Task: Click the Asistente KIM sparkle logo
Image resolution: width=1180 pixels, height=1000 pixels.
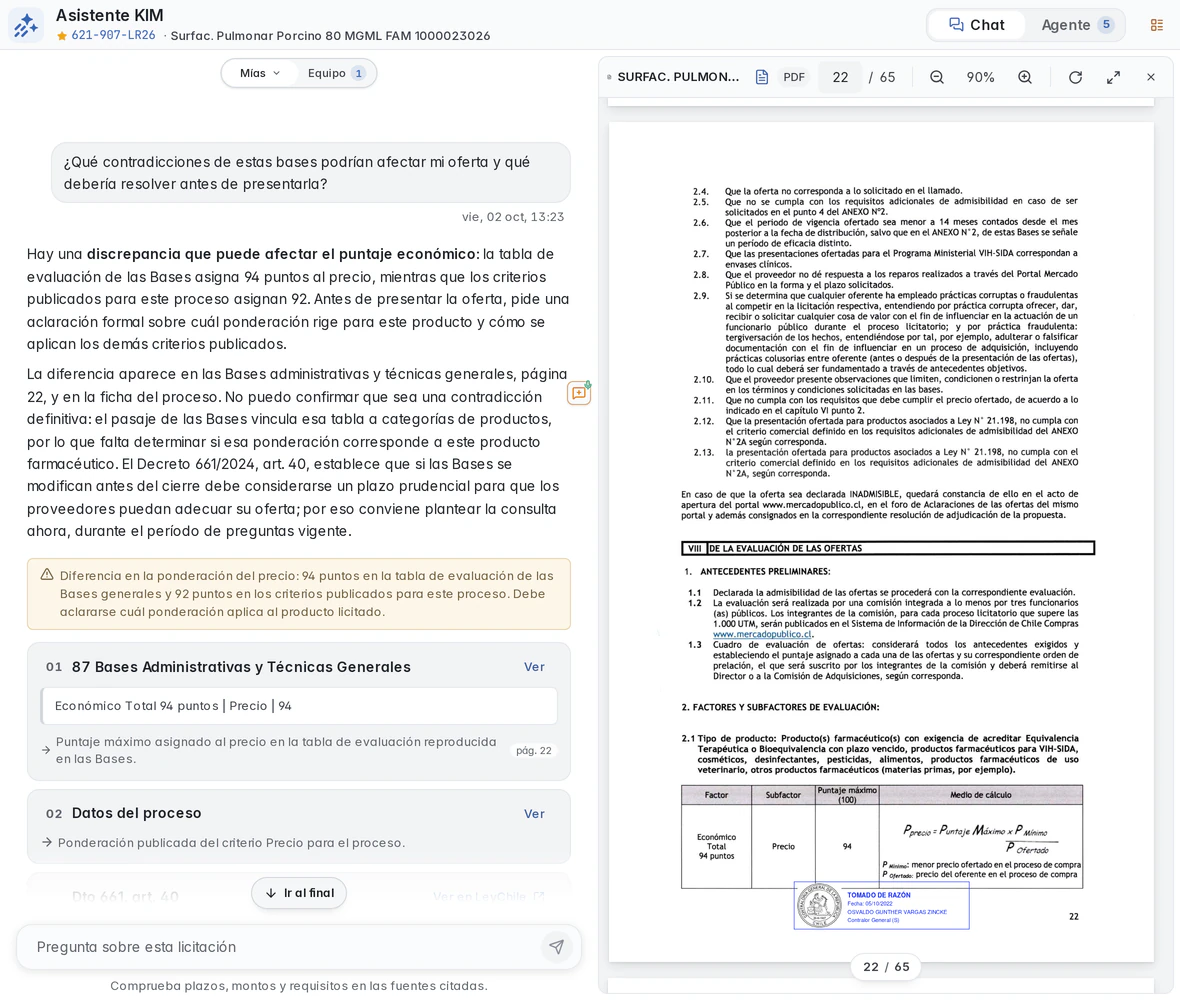Action: tap(25, 25)
